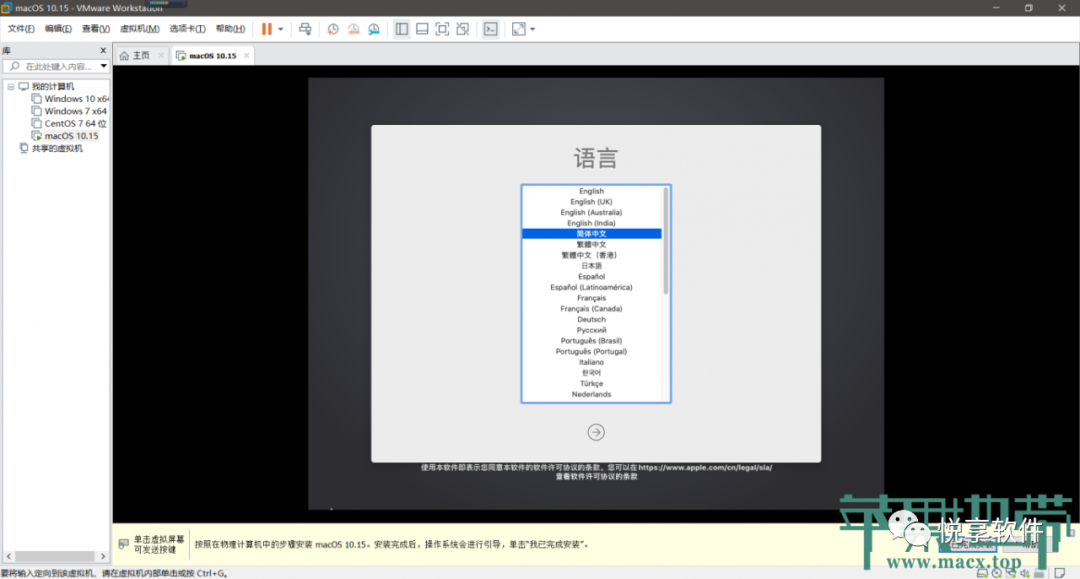
Task: Click right arrow of library horizontal scrollbar
Action: click(103, 556)
